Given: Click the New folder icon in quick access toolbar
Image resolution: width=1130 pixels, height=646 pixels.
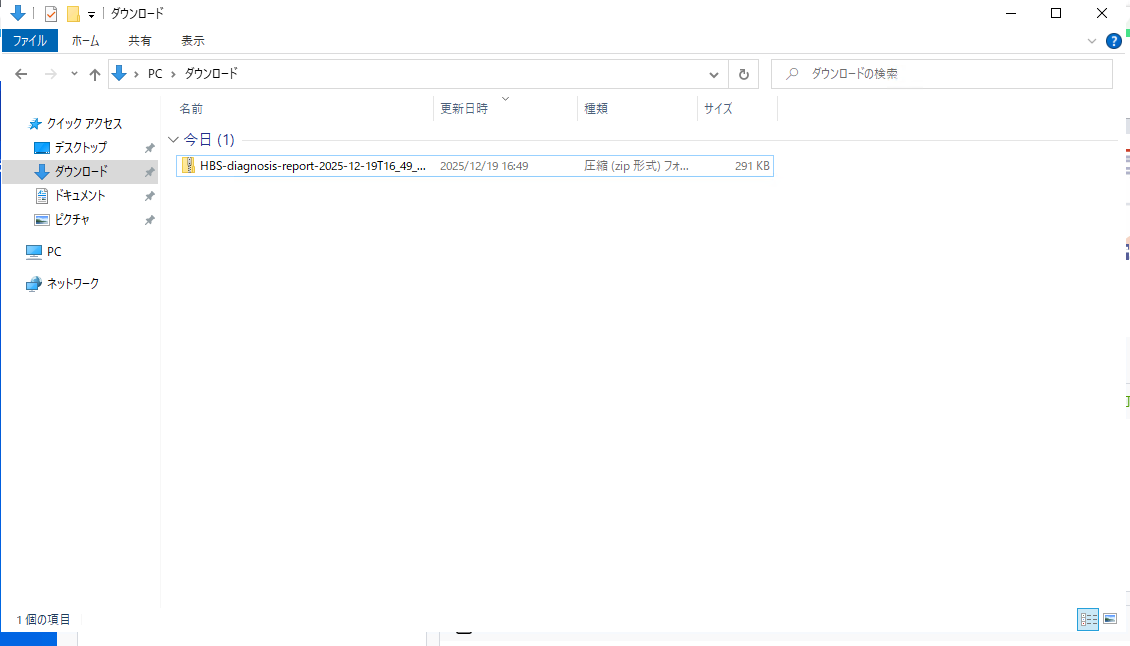Looking at the screenshot, I should tap(73, 14).
